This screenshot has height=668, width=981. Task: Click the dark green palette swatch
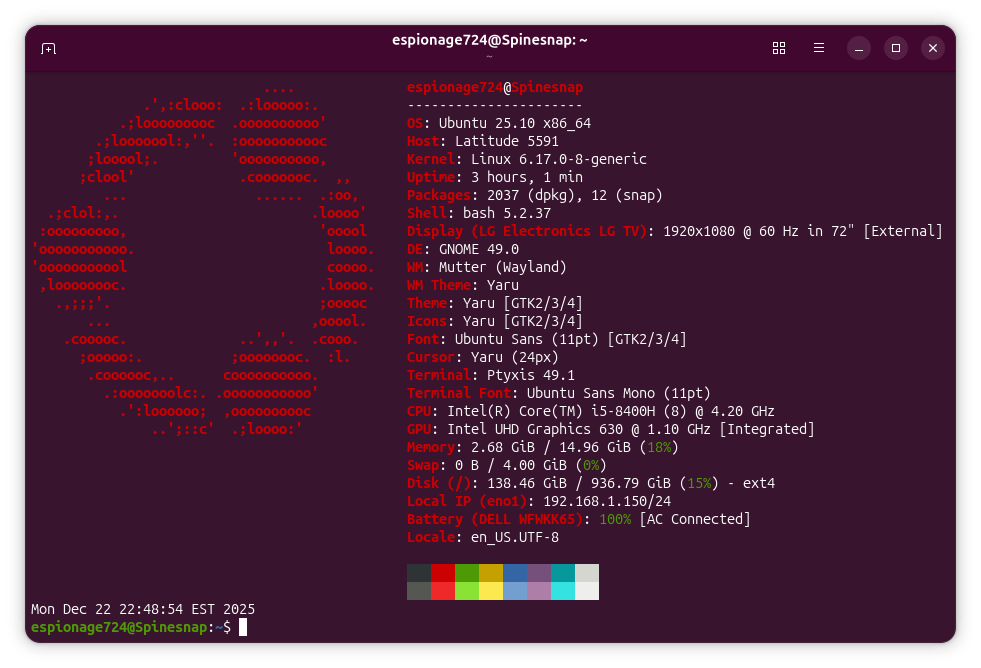[467, 573]
